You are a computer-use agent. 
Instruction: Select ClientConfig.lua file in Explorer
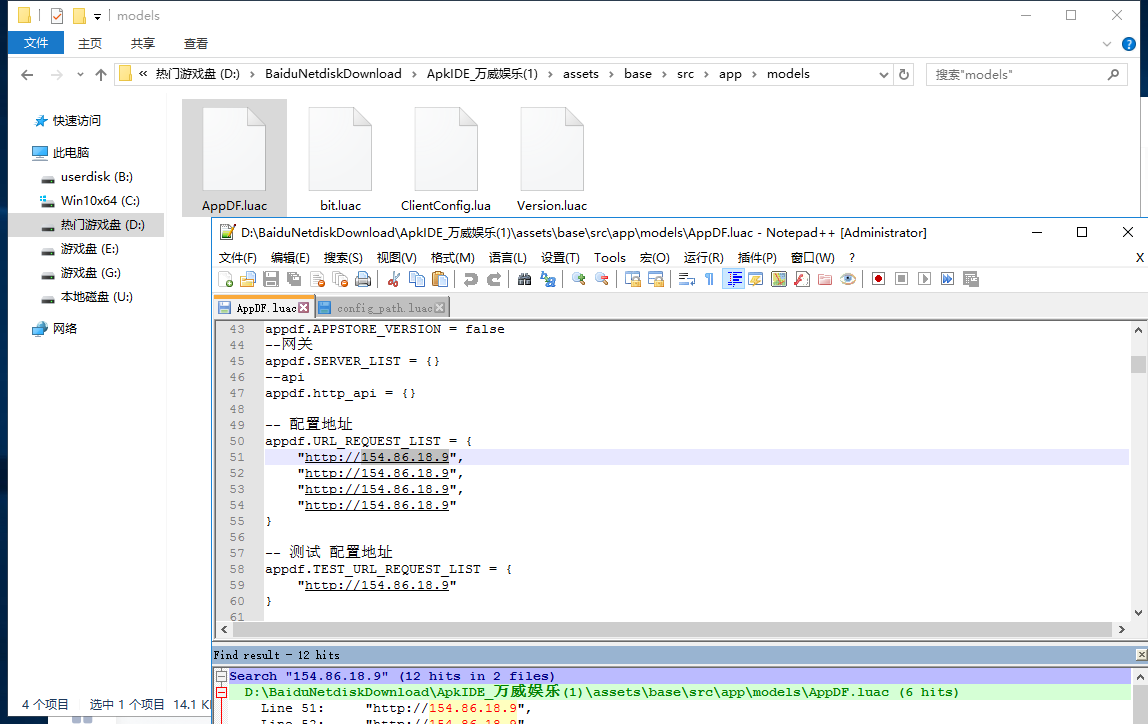tap(446, 158)
